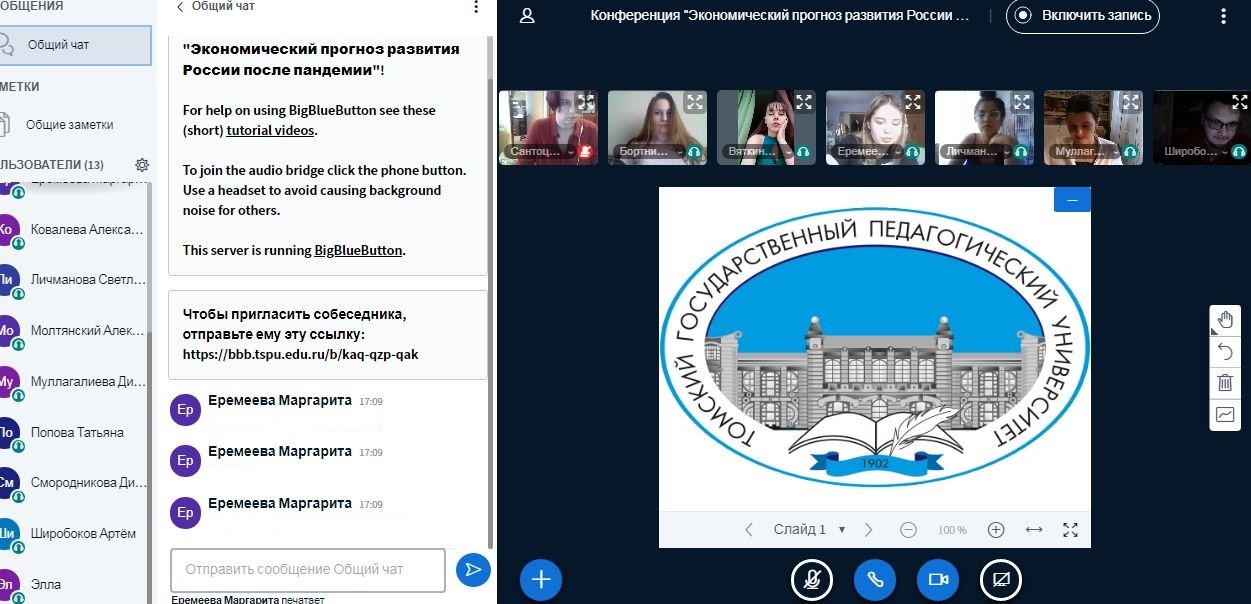Click invite link bbb.tspu.edu.ru/b/kaq-qzp-qak text
The image size is (1251, 604).
pos(301,354)
